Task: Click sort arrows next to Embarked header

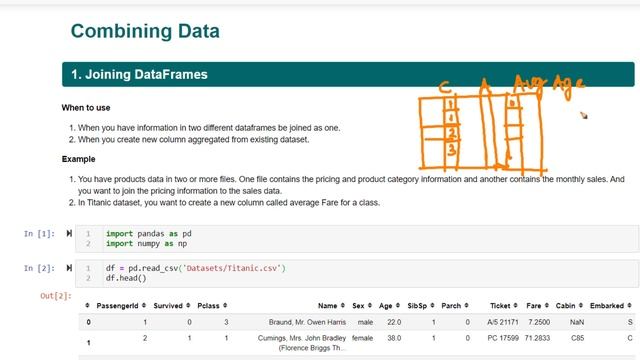Action: [629, 305]
